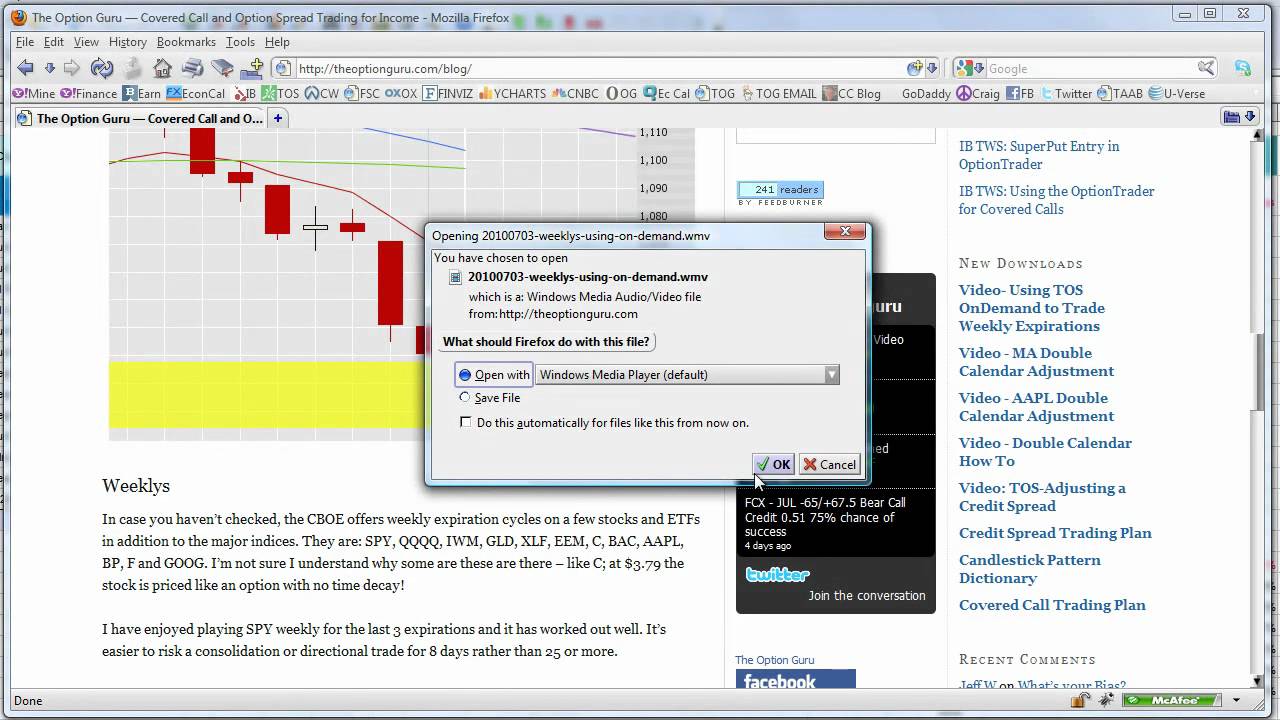Open the Craig bookmark
This screenshot has width=1280, height=720.
[x=977, y=93]
